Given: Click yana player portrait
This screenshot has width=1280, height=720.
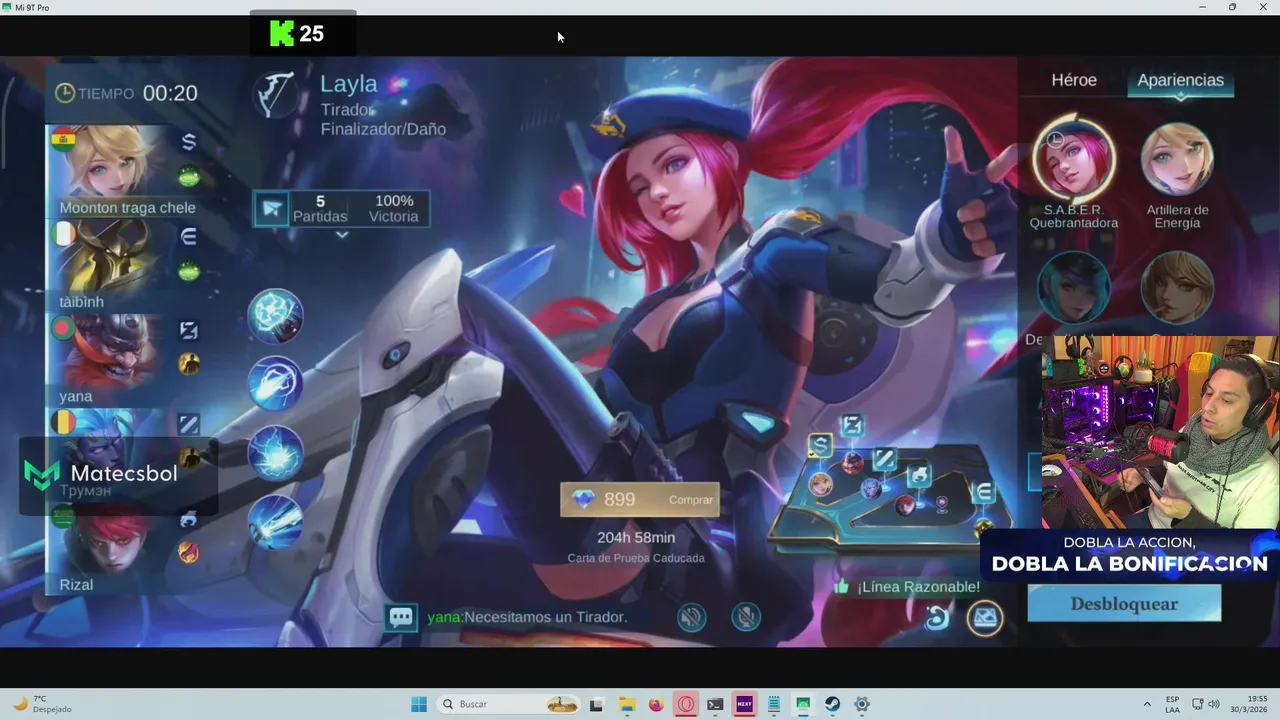Looking at the screenshot, I should [x=110, y=351].
